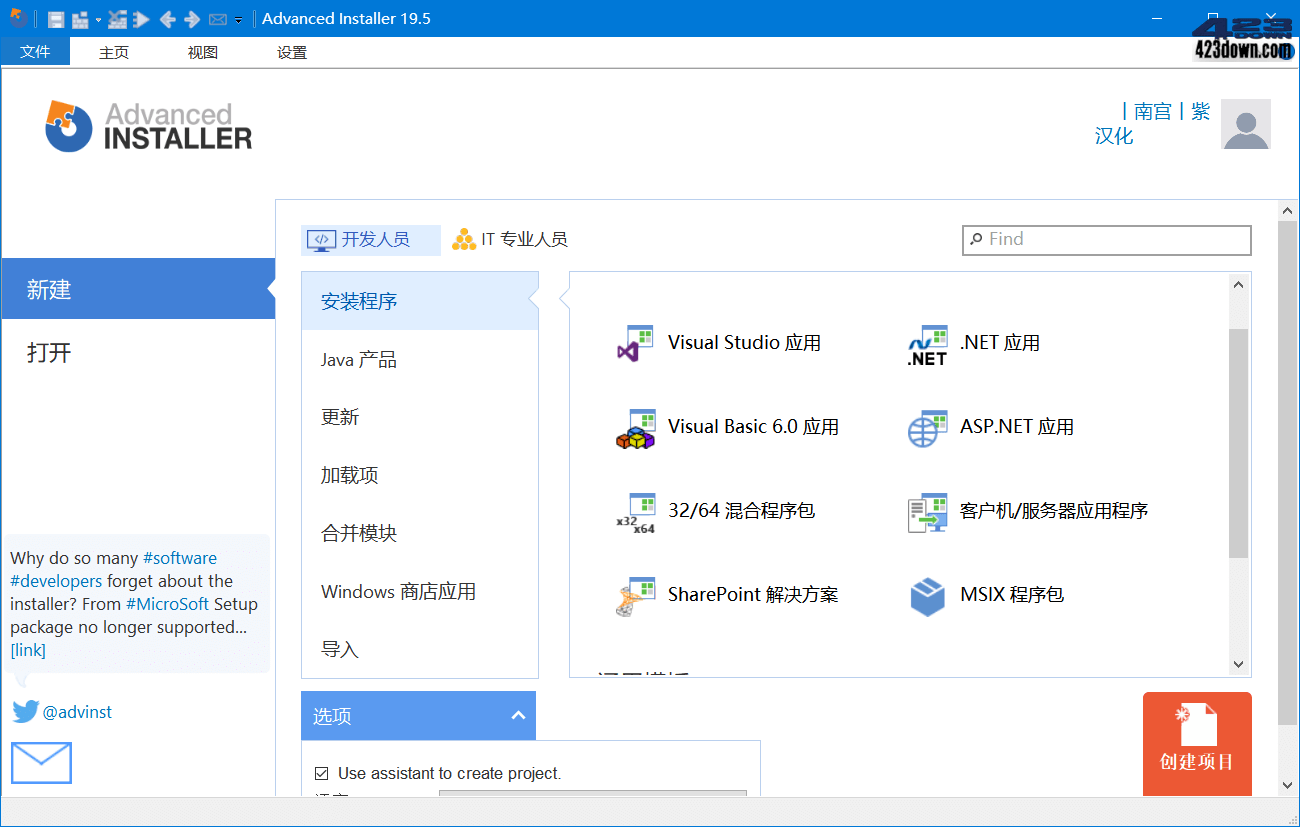This screenshot has width=1300, height=827.
Task: Click the mail feedback envelope icon
Action: 41,763
